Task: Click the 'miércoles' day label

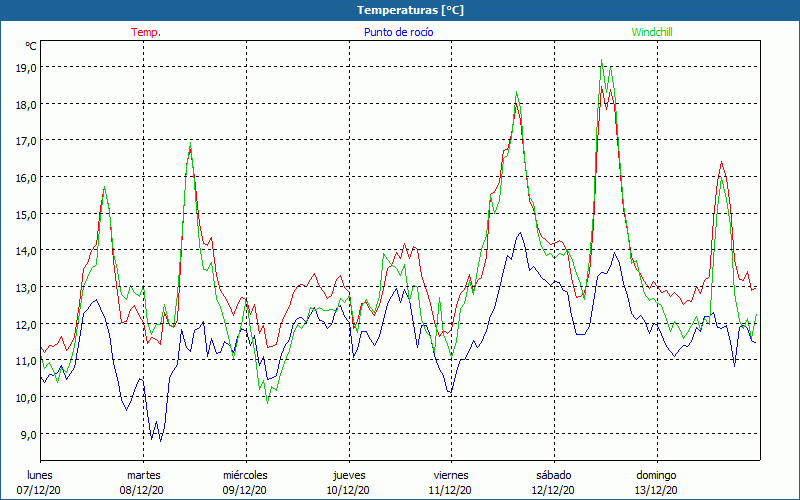Action: (x=245, y=475)
